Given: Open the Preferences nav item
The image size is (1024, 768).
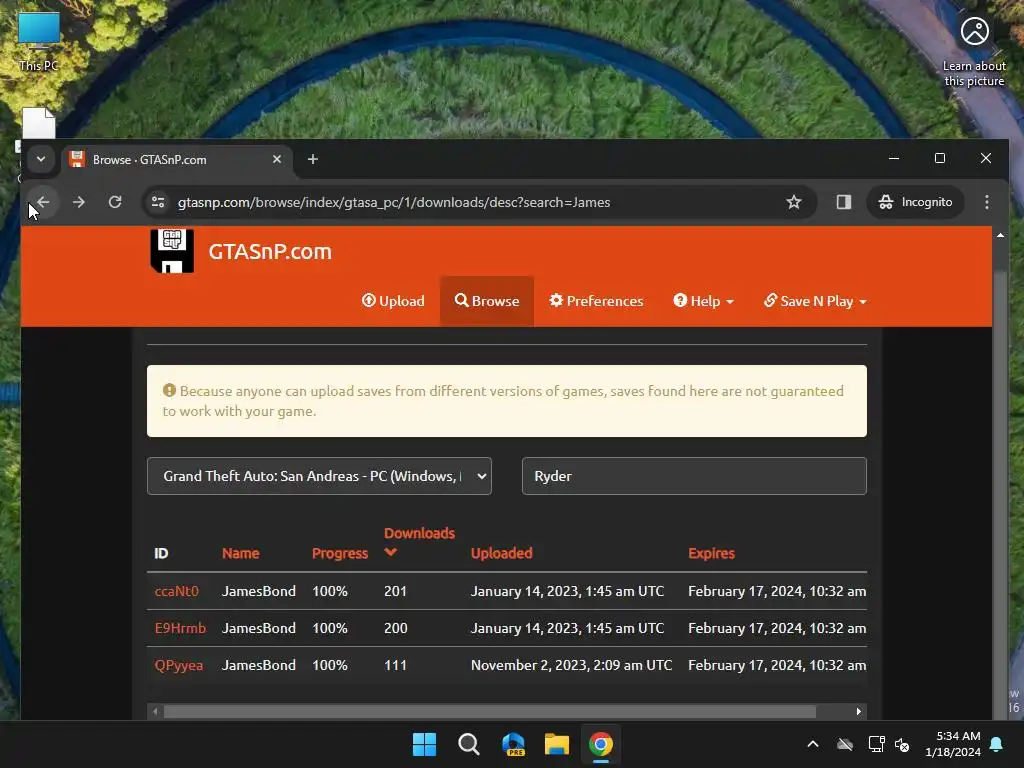Looking at the screenshot, I should [x=596, y=301].
